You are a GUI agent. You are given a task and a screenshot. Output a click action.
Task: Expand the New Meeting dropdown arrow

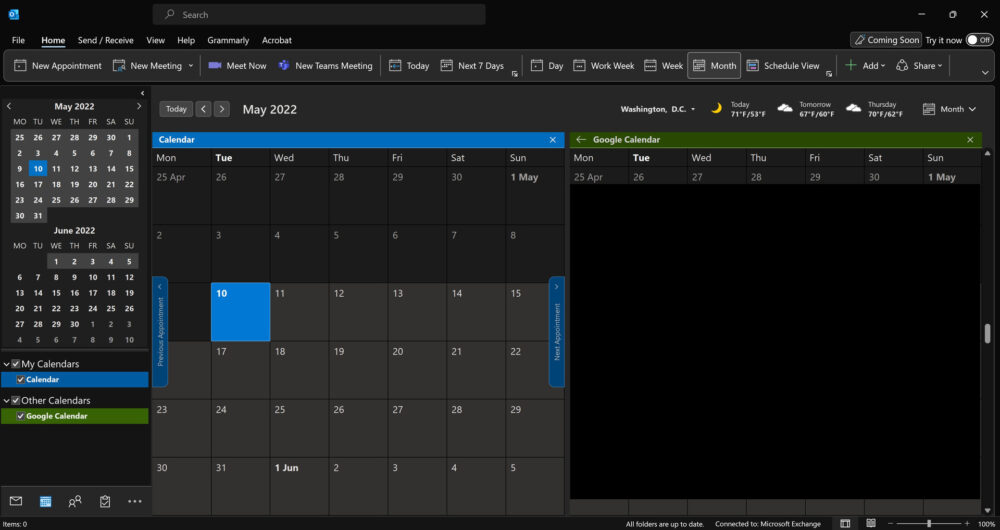click(x=191, y=66)
